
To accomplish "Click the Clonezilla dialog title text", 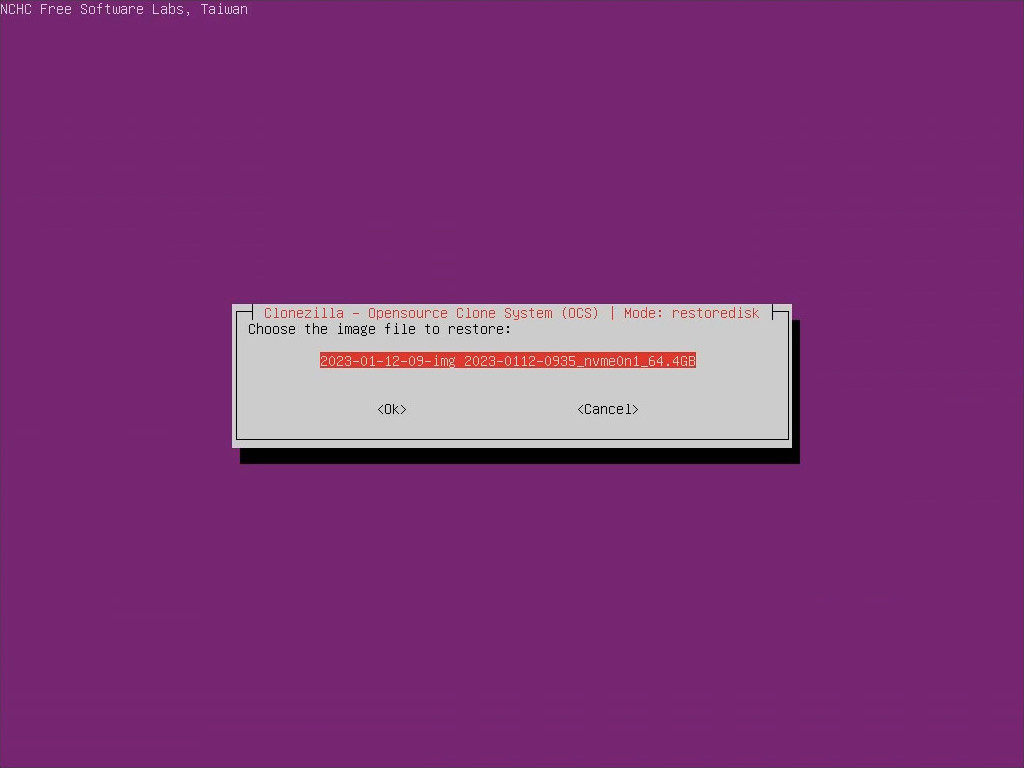I will 511,313.
